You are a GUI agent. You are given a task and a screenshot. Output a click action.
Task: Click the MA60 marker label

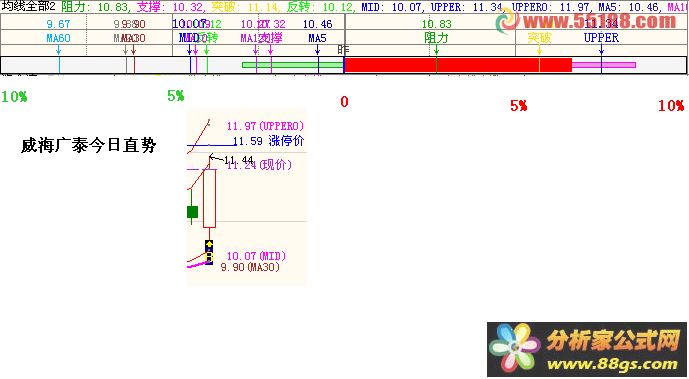pyautogui.click(x=58, y=39)
